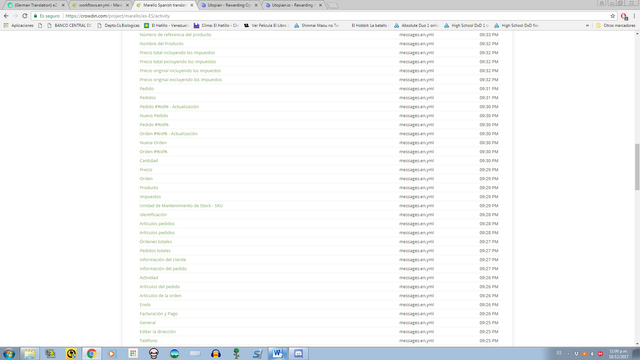Screen dimensions: 640x360
Task: Open the Teléfono translation
Action: [x=148, y=340]
